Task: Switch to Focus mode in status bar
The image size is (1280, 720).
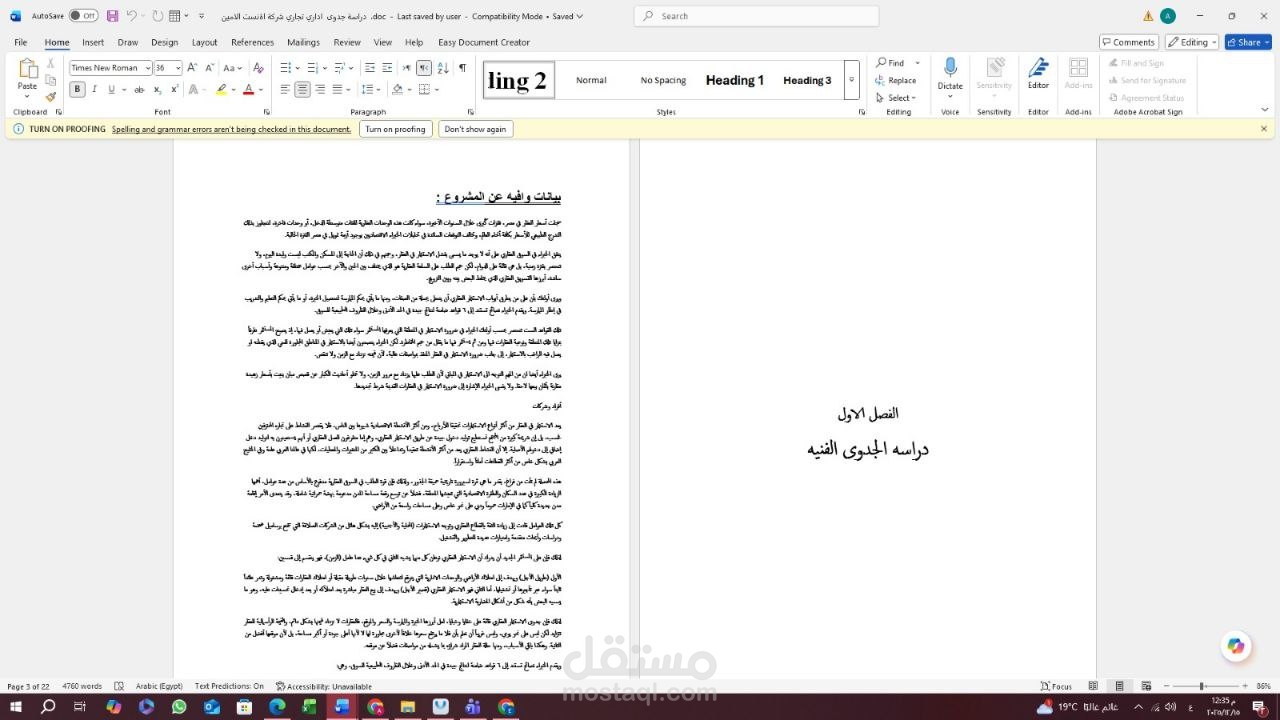Action: [1056, 686]
